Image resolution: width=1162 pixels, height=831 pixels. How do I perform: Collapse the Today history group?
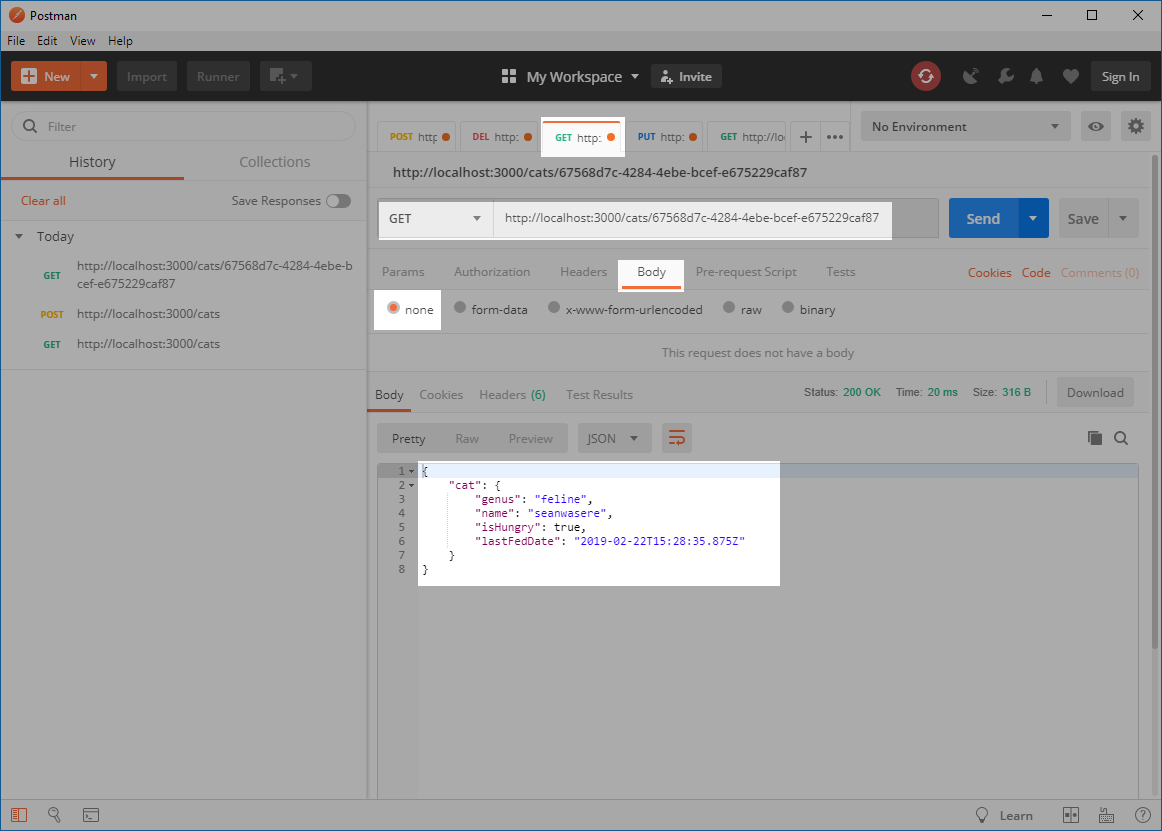point(19,236)
